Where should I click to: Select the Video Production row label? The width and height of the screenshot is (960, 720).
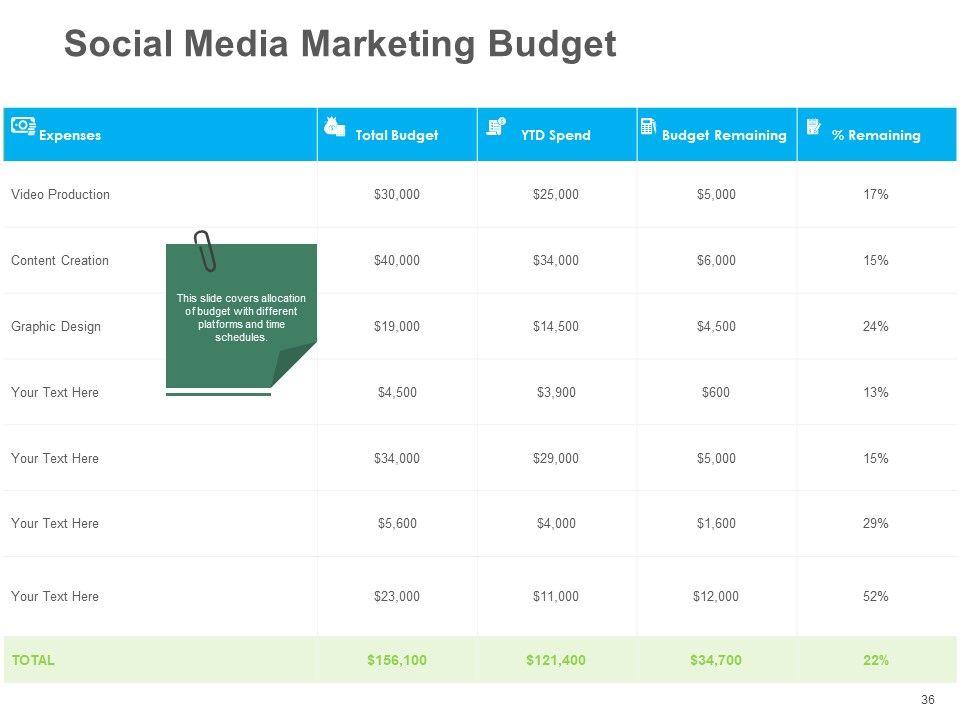(x=60, y=194)
